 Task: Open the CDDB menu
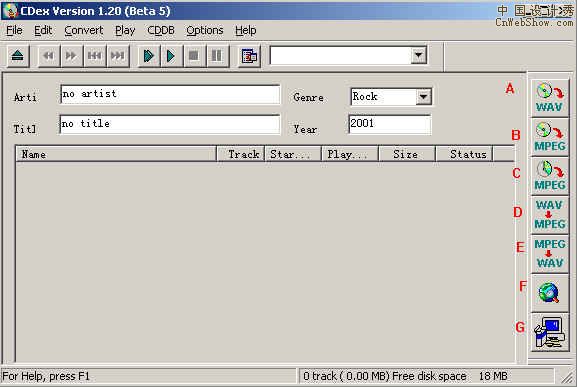click(161, 30)
